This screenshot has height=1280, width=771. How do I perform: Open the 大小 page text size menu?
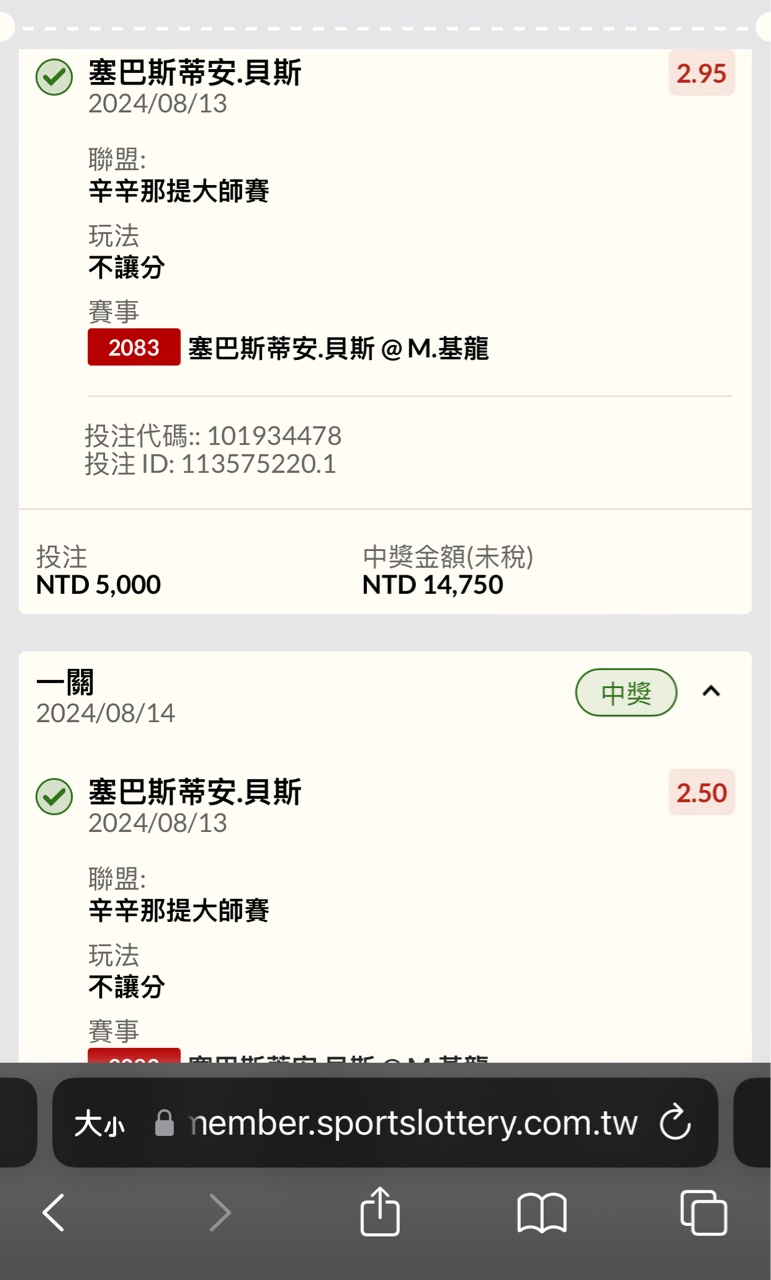tap(99, 1123)
